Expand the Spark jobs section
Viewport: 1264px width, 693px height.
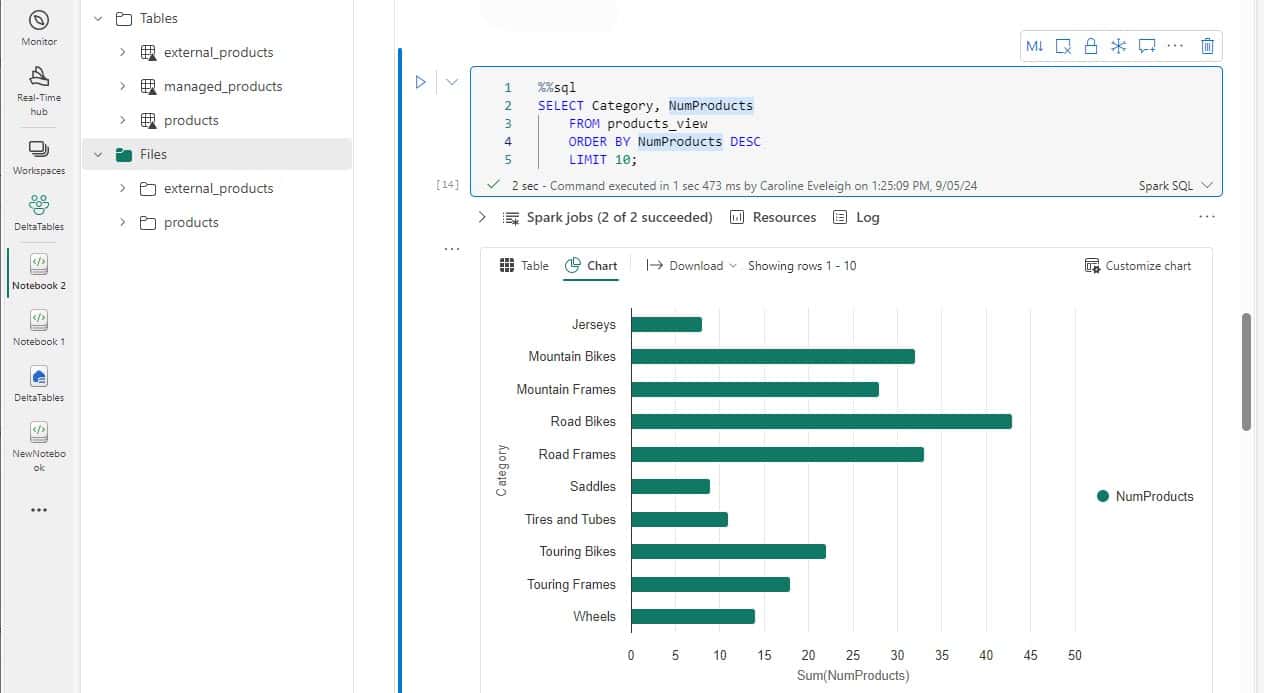(482, 217)
